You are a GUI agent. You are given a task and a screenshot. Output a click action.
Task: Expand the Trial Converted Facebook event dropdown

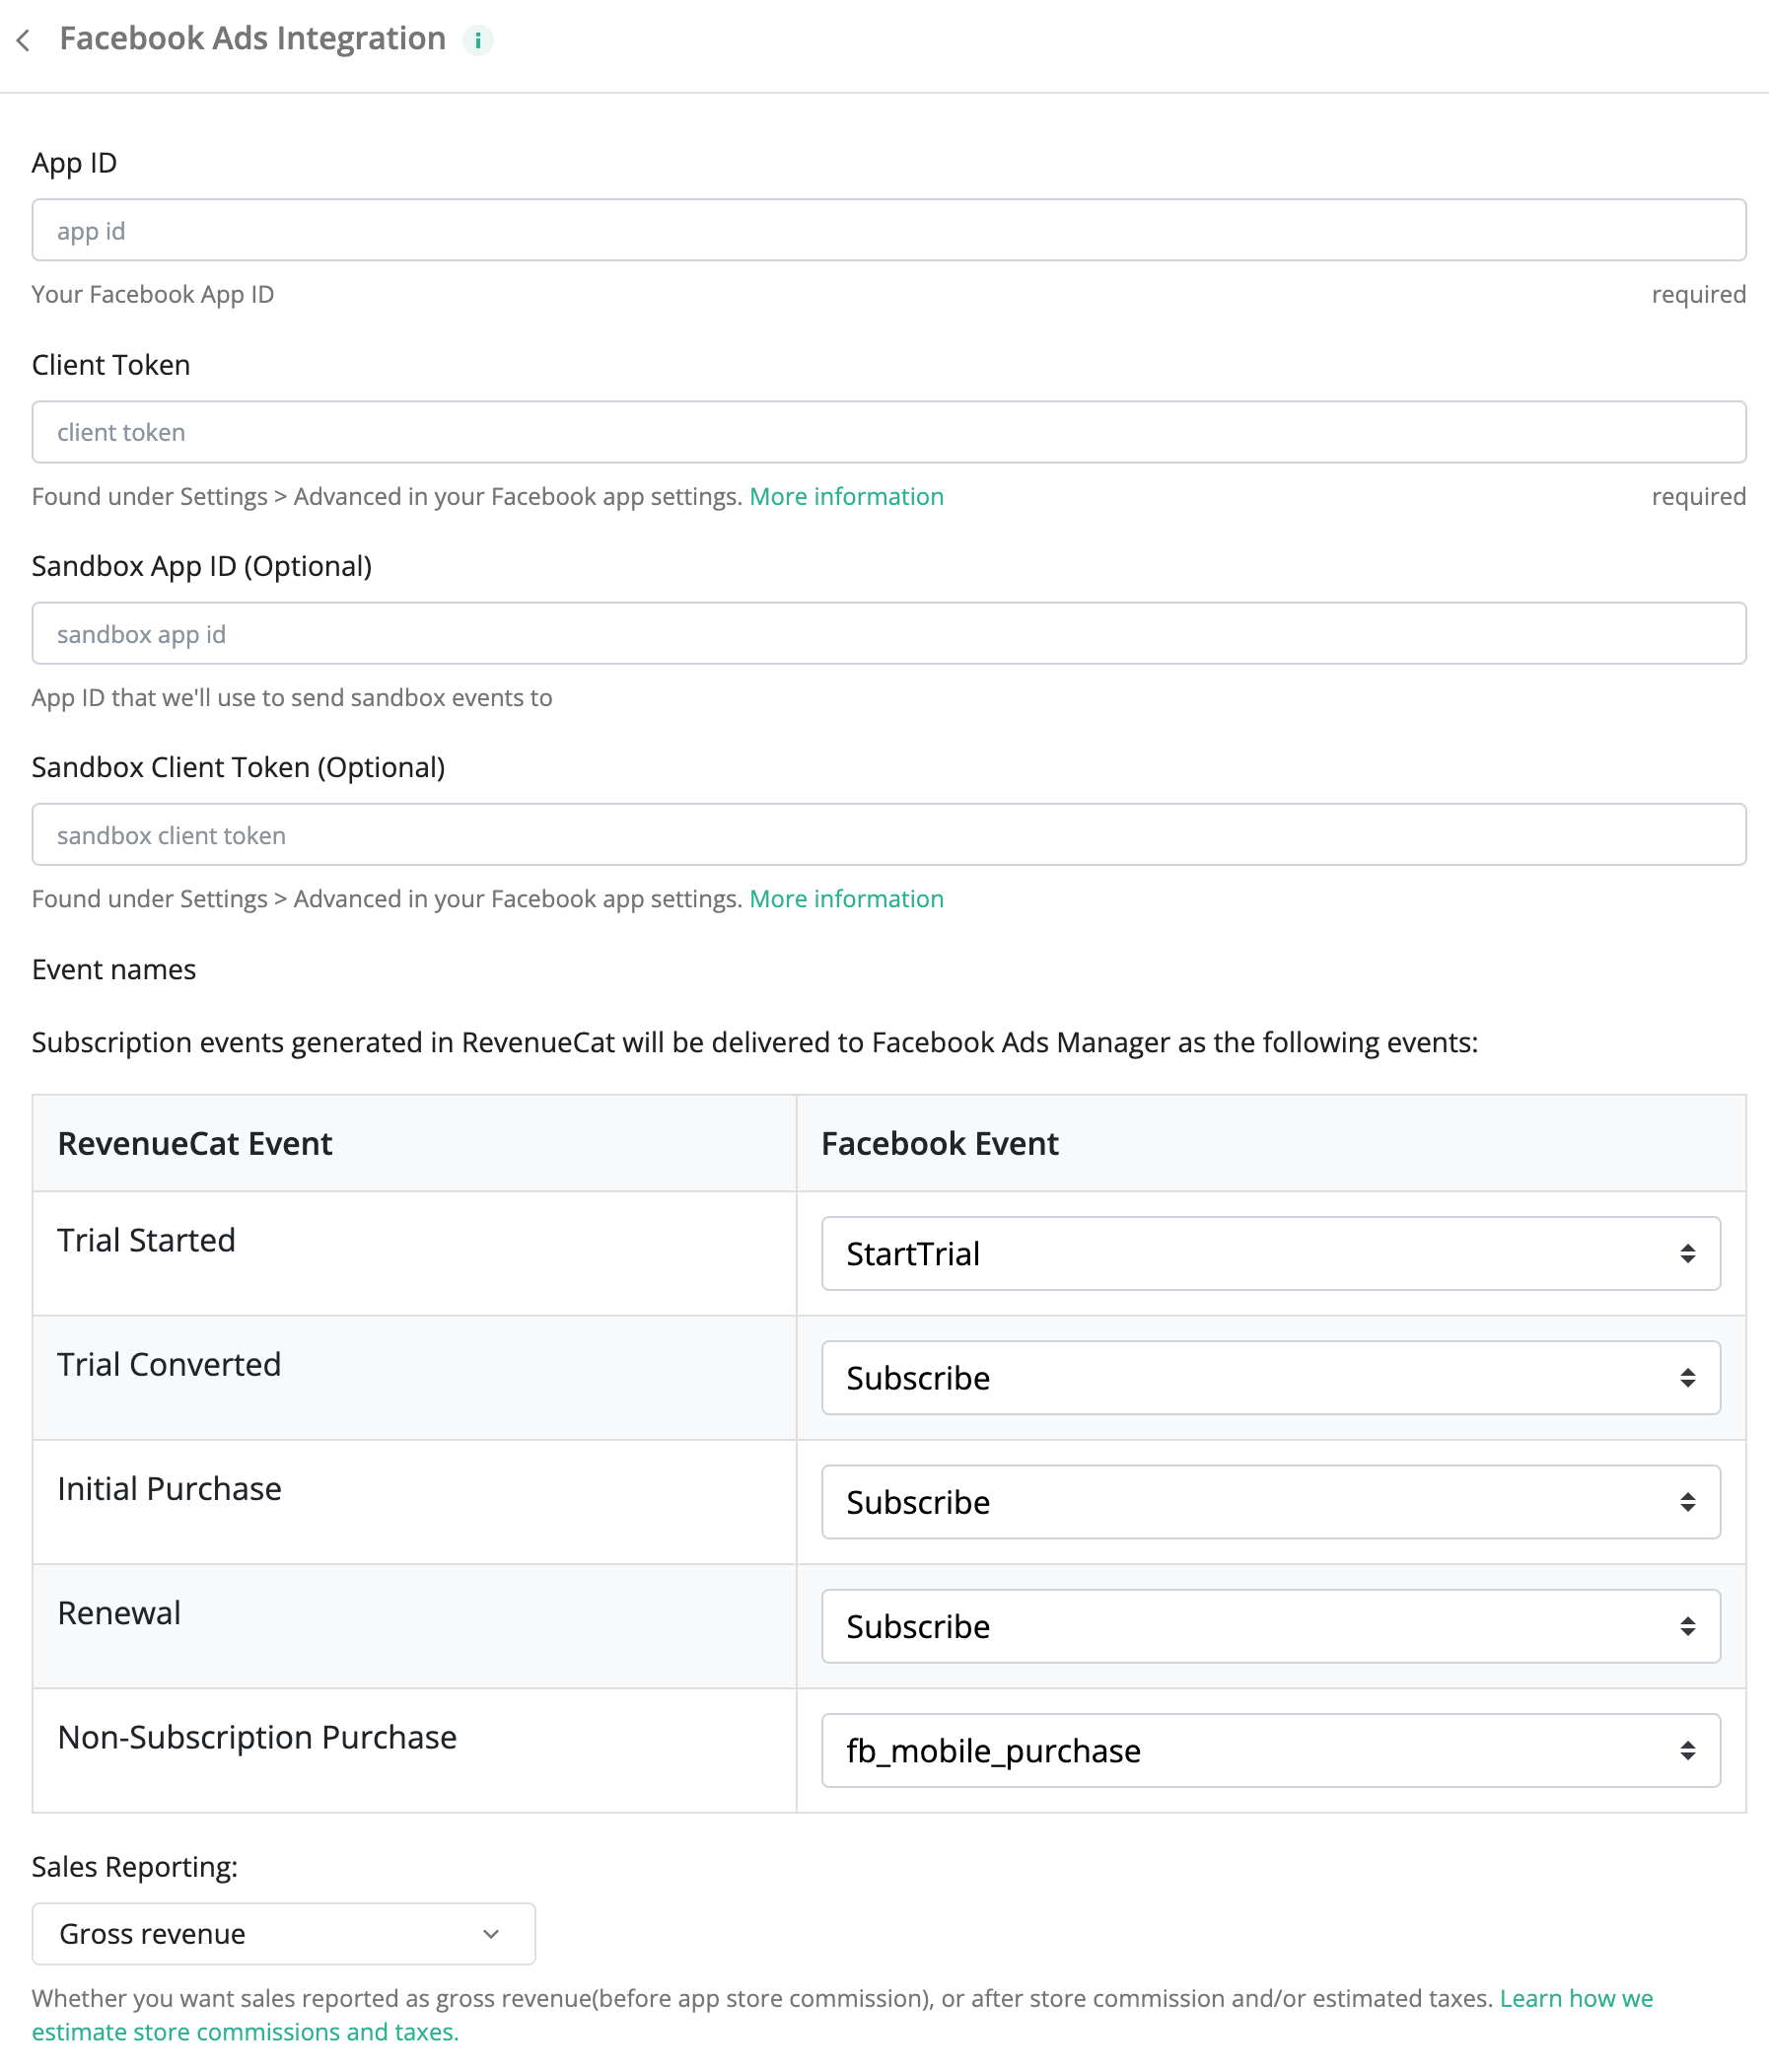pos(1269,1377)
